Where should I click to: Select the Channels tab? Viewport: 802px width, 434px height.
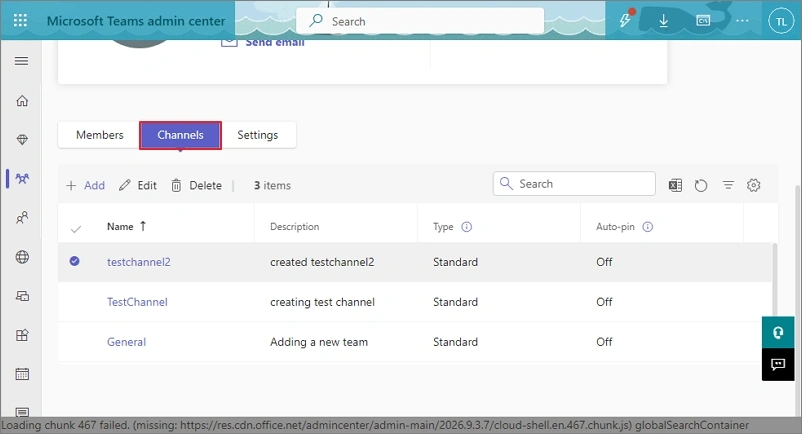click(x=180, y=135)
